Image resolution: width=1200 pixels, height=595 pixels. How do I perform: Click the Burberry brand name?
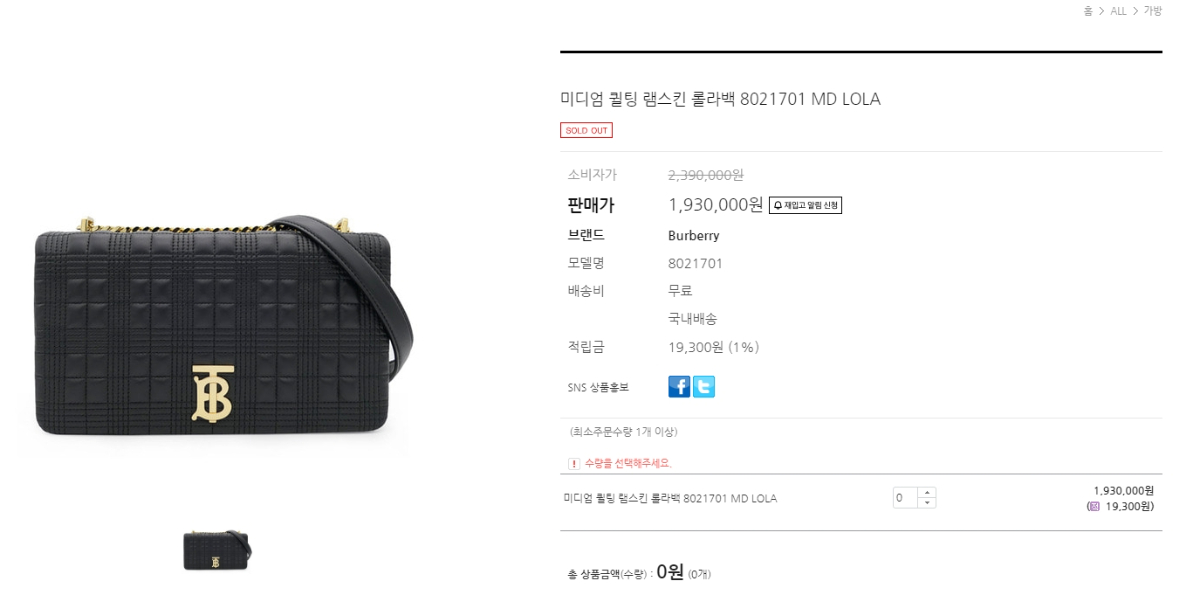[693, 236]
